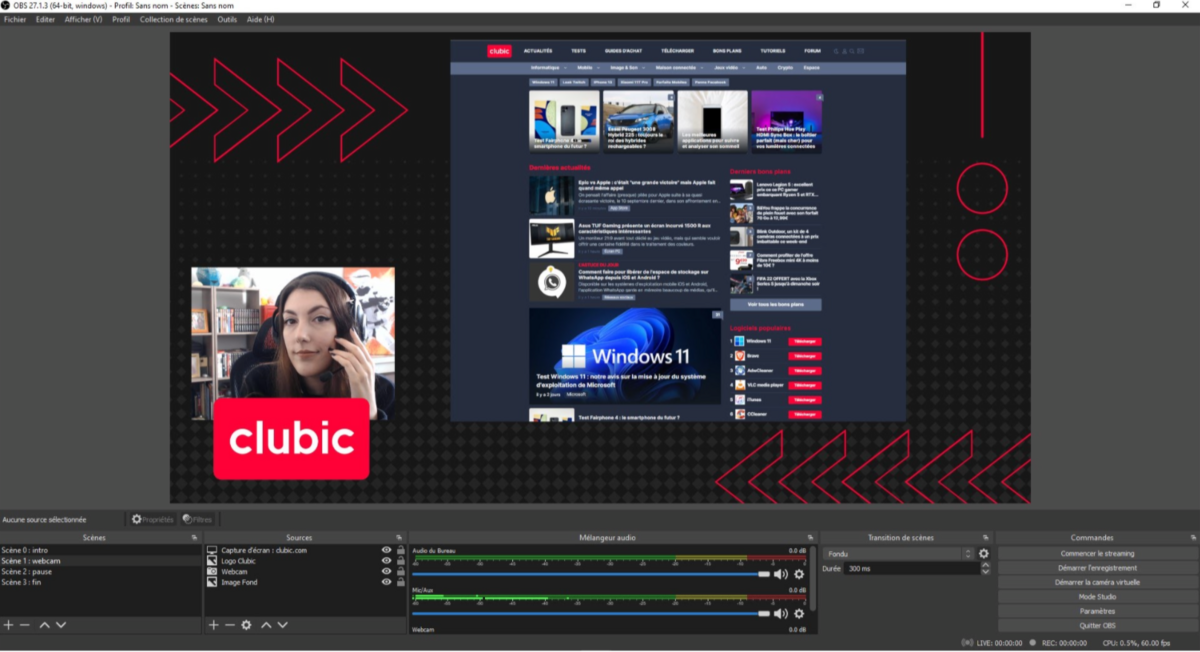The height and width of the screenshot is (652, 1200).
Task: Select Scène 1 : webcam
Action: 100,560
